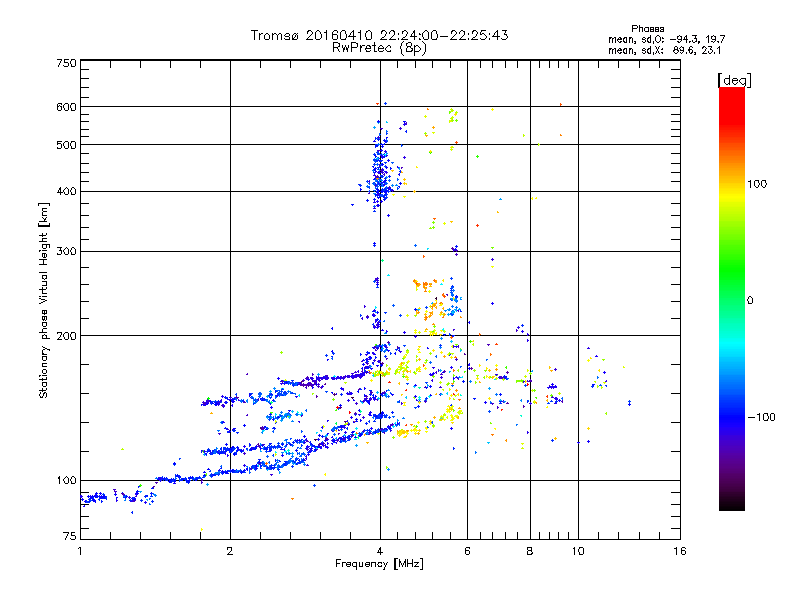This screenshot has width=800, height=600.
Task: Click the y-axis tick label "500"
Action: 66,145
